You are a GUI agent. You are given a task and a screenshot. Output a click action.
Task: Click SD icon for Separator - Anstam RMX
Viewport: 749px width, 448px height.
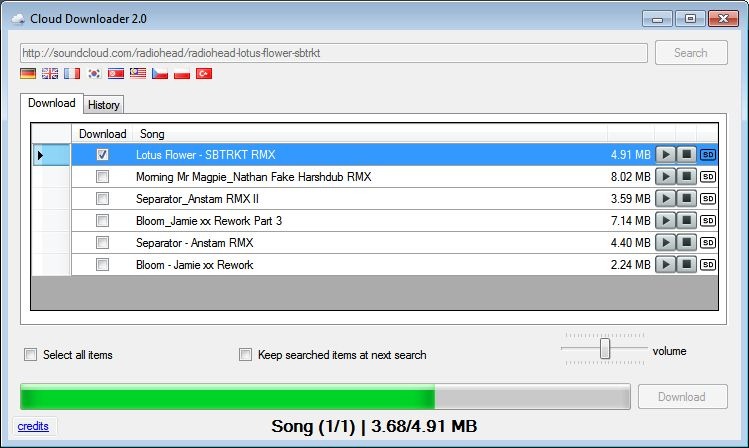pos(708,243)
